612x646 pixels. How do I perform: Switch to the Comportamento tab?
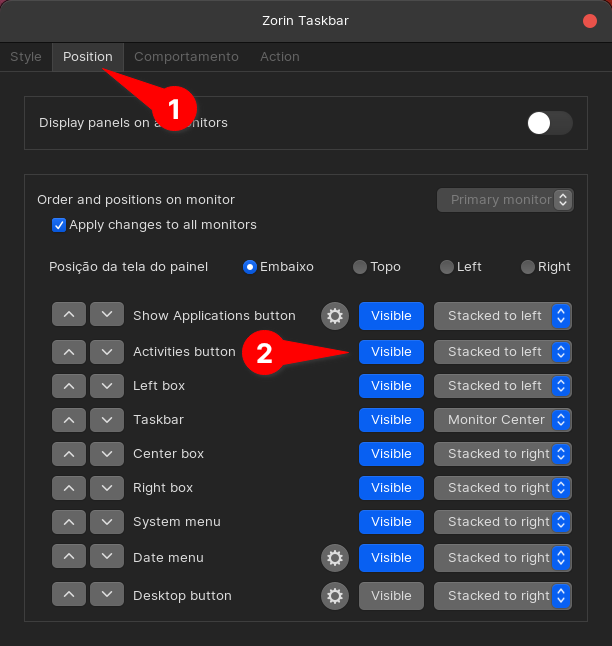point(186,57)
